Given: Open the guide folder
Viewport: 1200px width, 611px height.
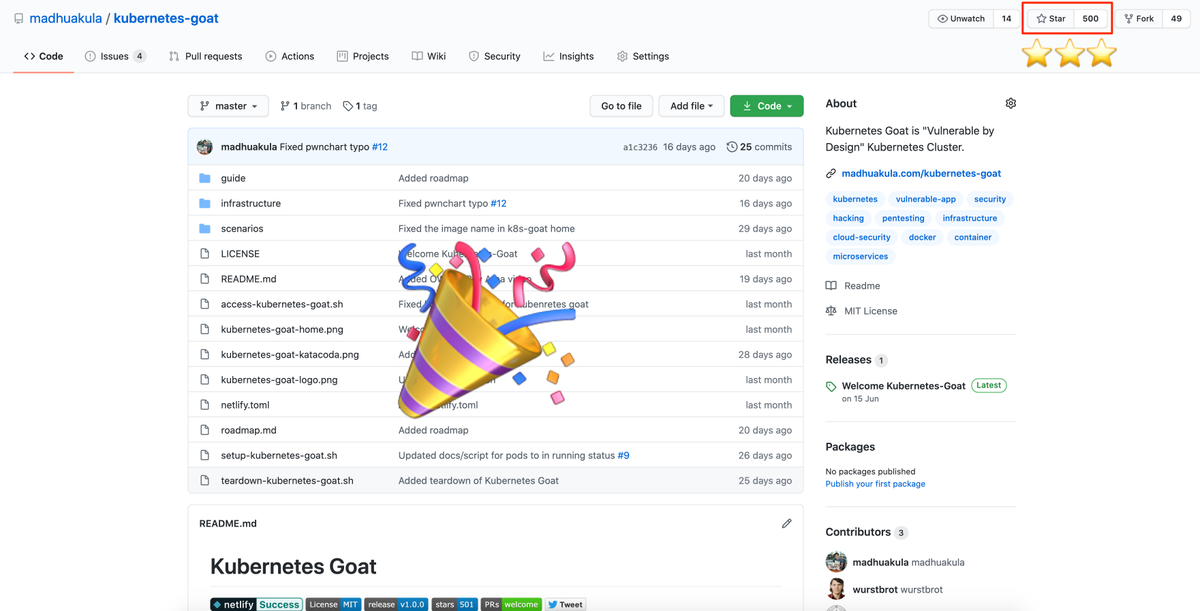Looking at the screenshot, I should point(233,178).
